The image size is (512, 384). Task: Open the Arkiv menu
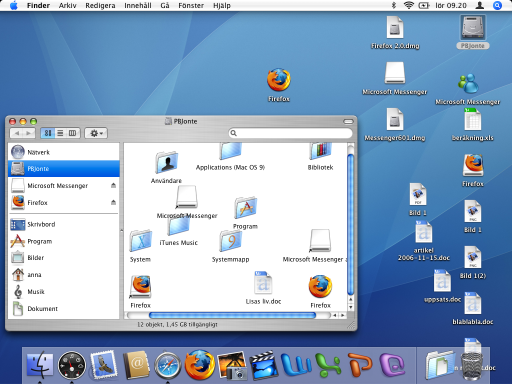click(x=67, y=5)
